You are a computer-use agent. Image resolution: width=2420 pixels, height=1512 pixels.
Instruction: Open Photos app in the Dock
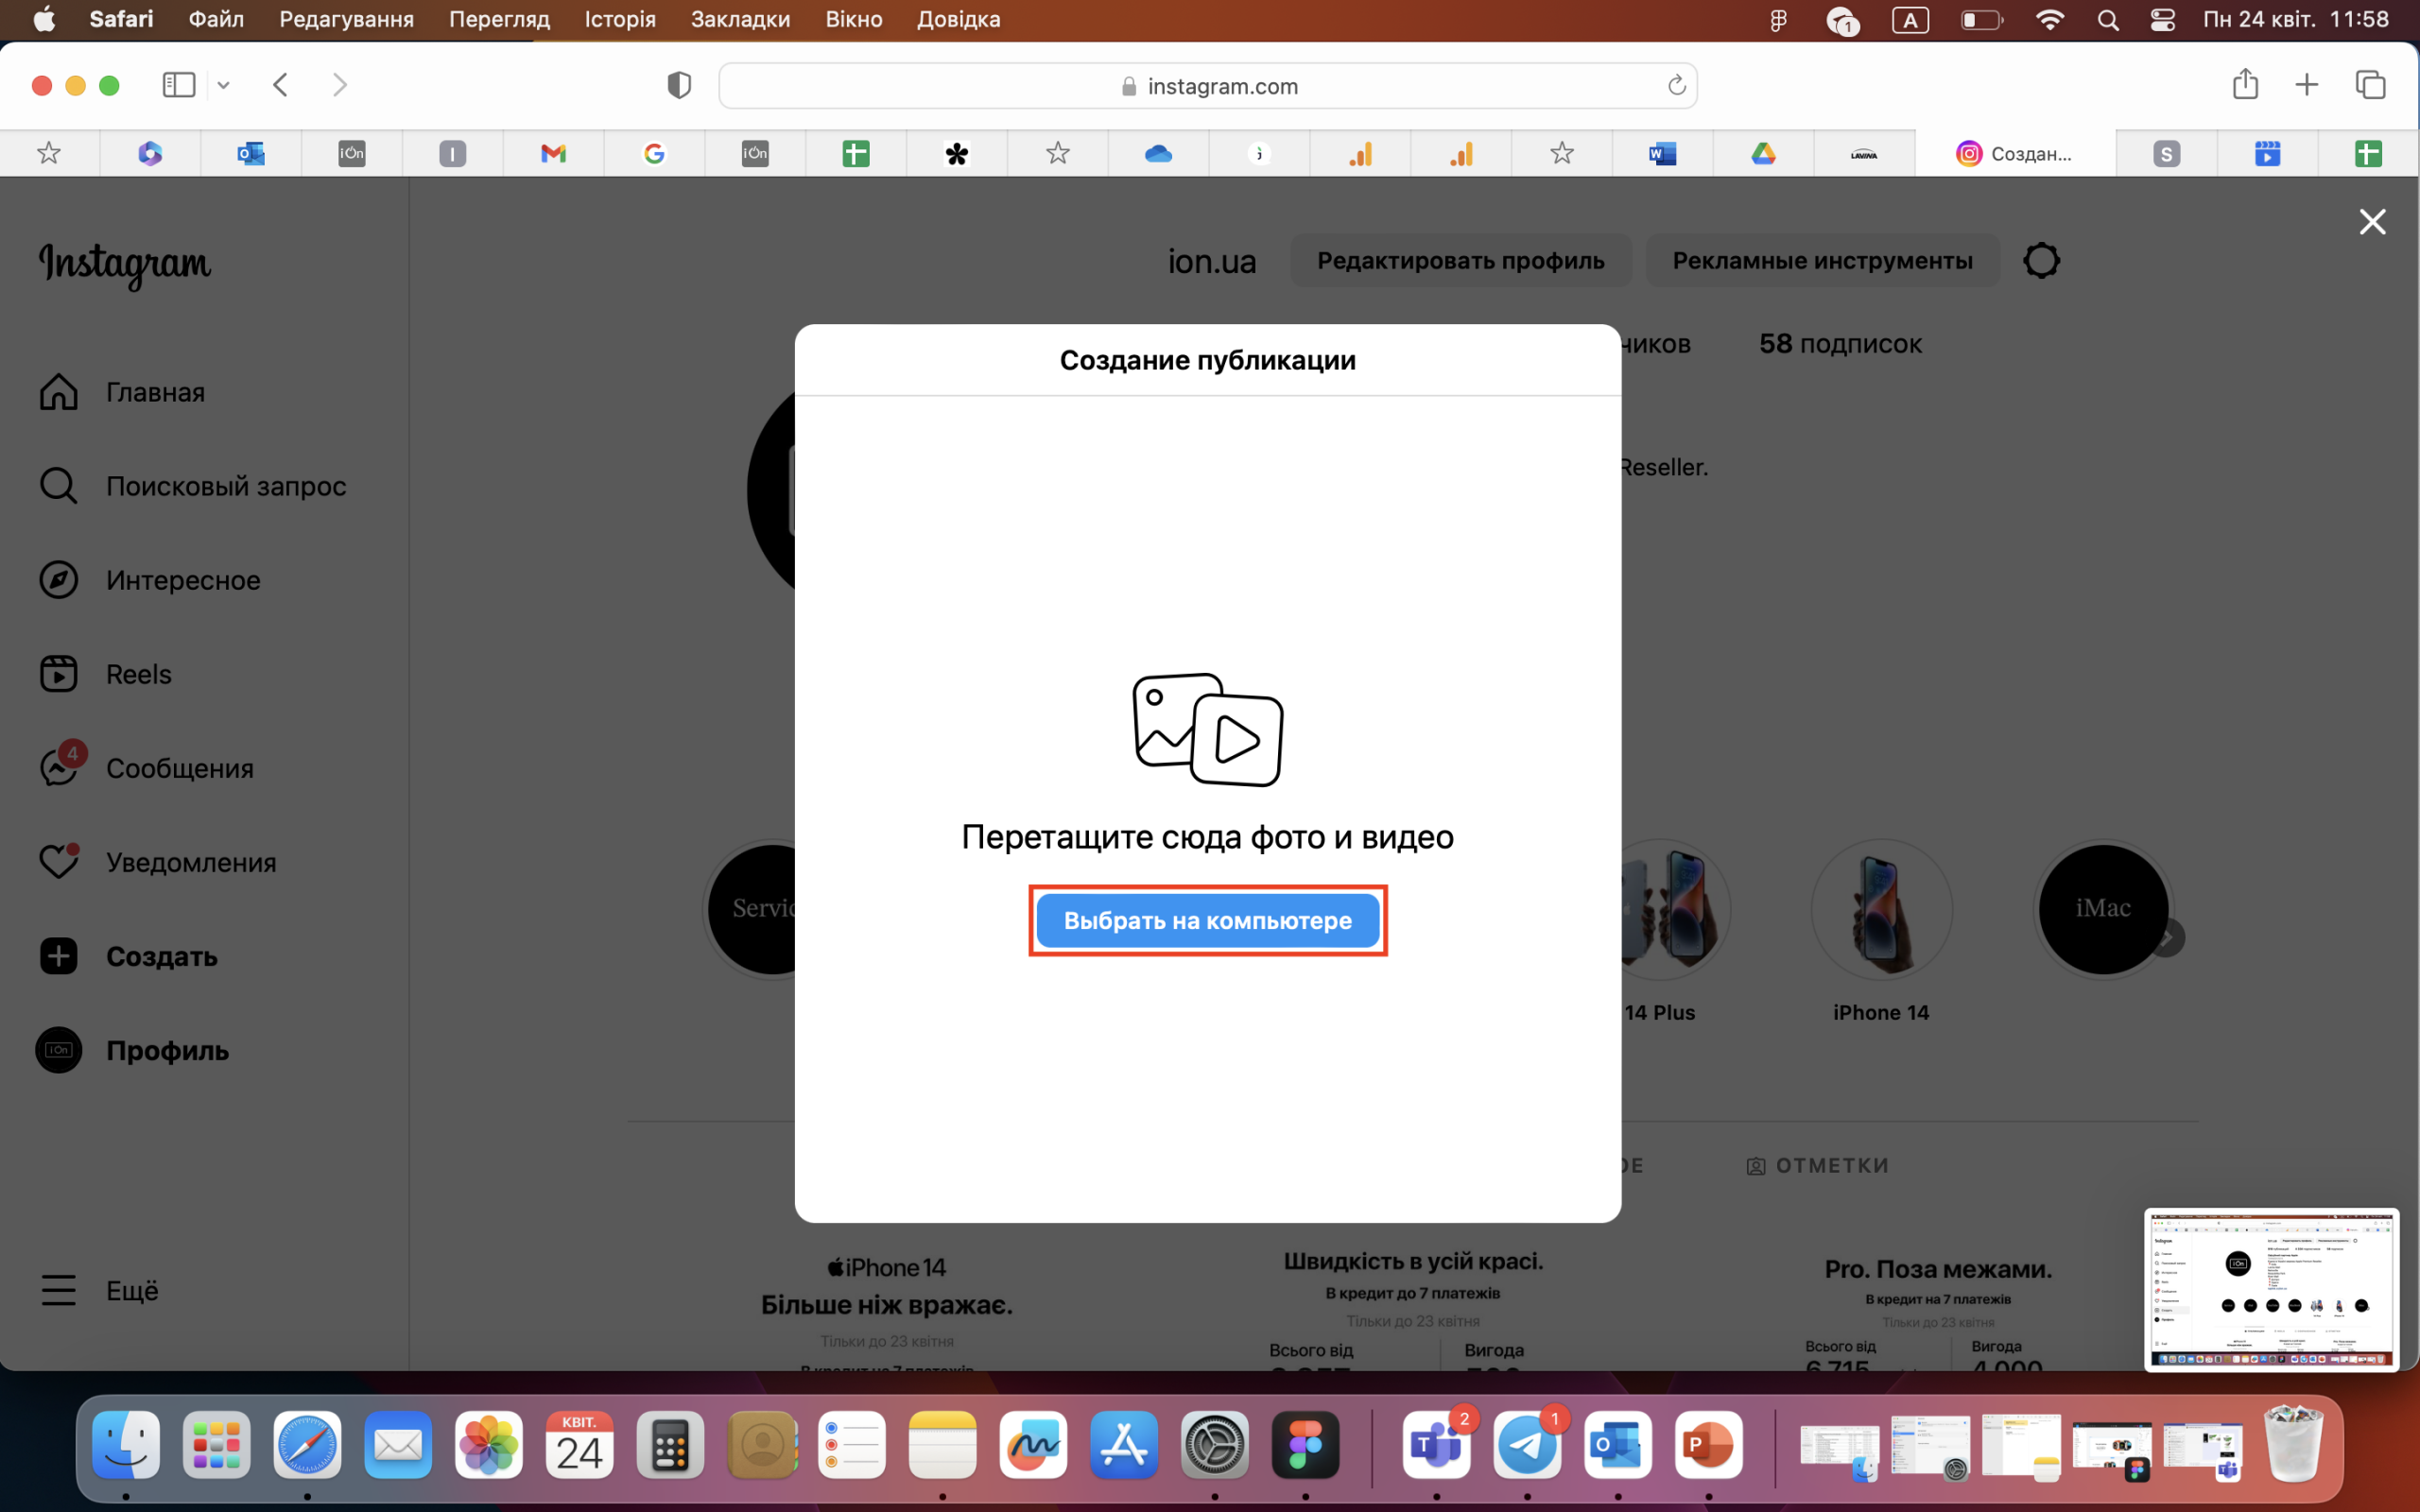(x=488, y=1445)
